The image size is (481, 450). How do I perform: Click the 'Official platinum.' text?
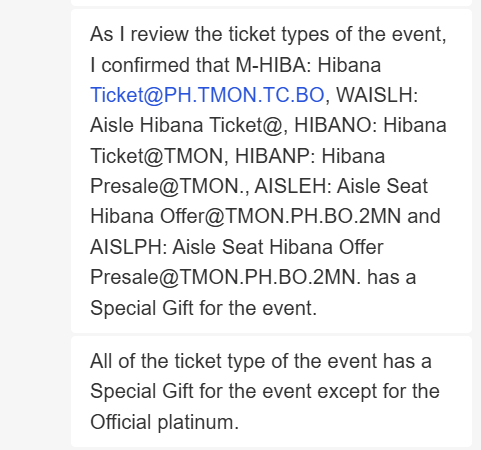click(165, 422)
